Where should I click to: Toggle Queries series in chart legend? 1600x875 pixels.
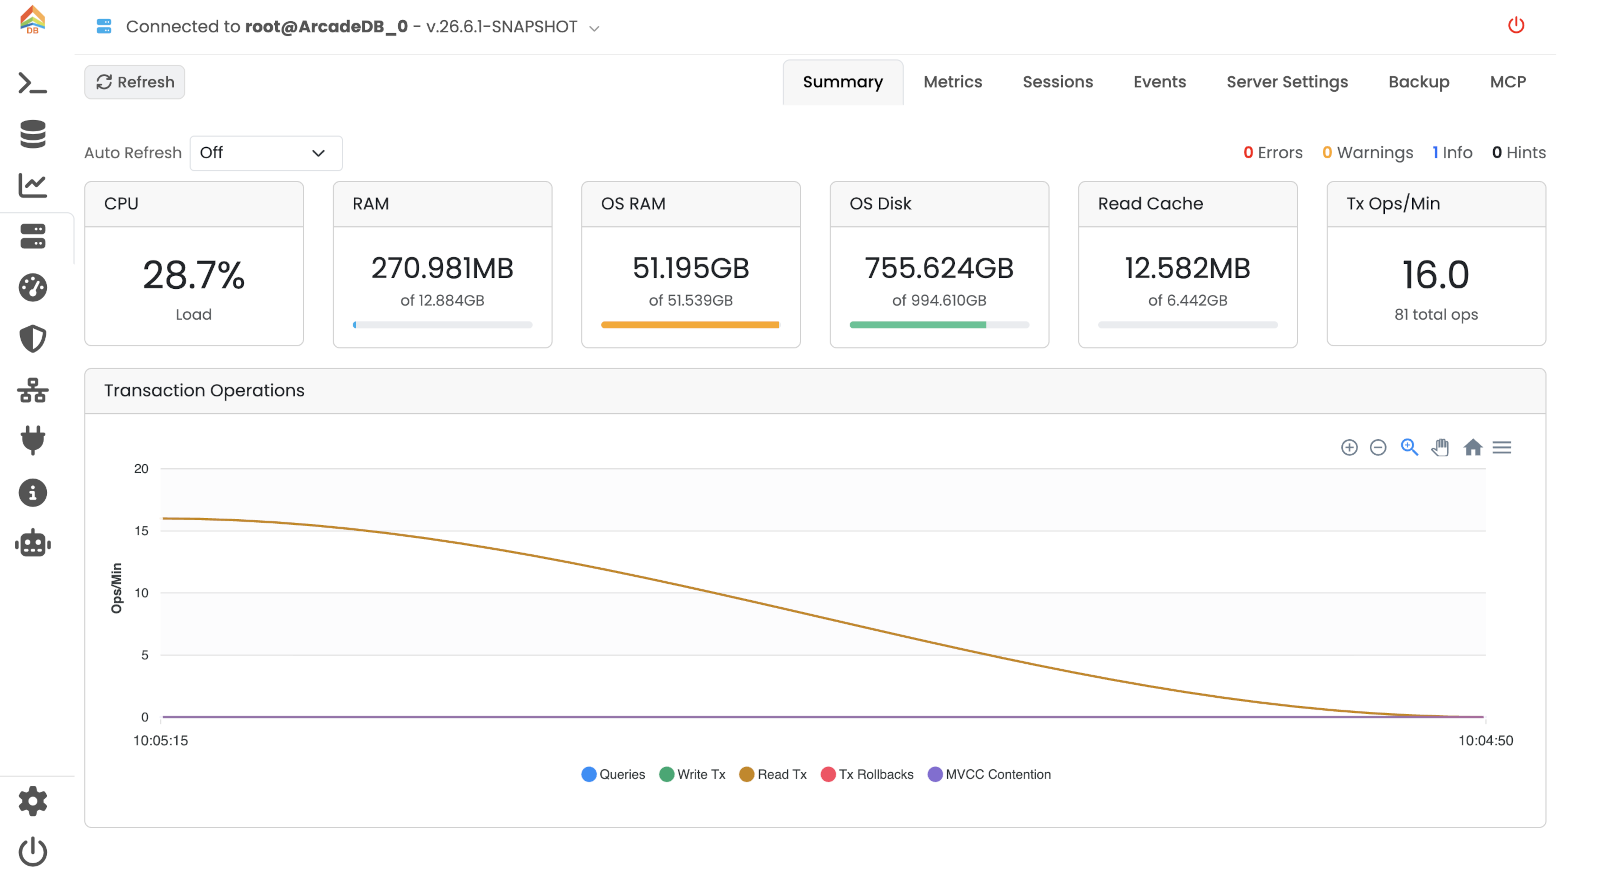613,774
